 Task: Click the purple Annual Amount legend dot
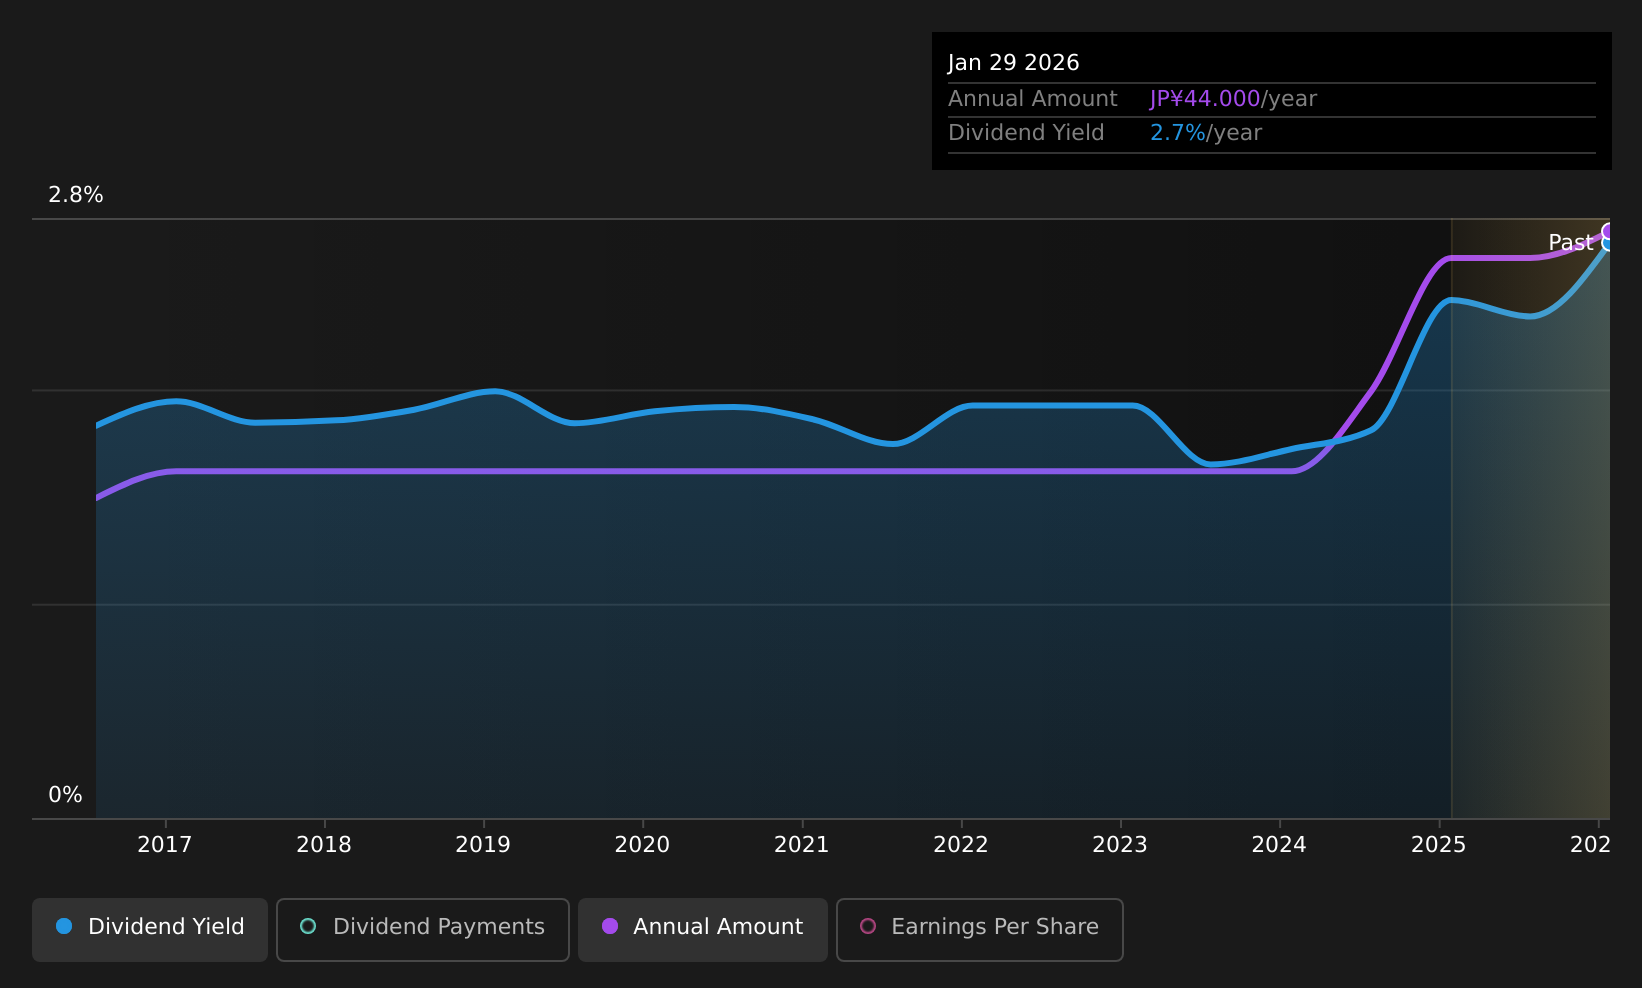(x=610, y=926)
